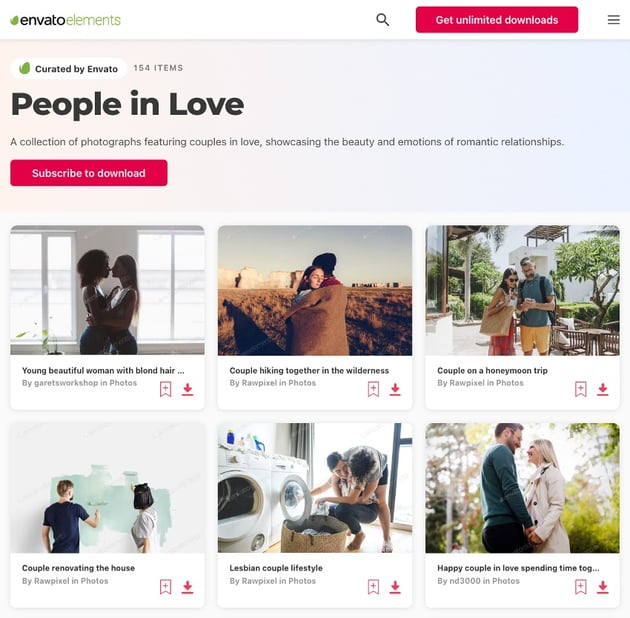Visit the garetsworkshop author link

coord(66,383)
